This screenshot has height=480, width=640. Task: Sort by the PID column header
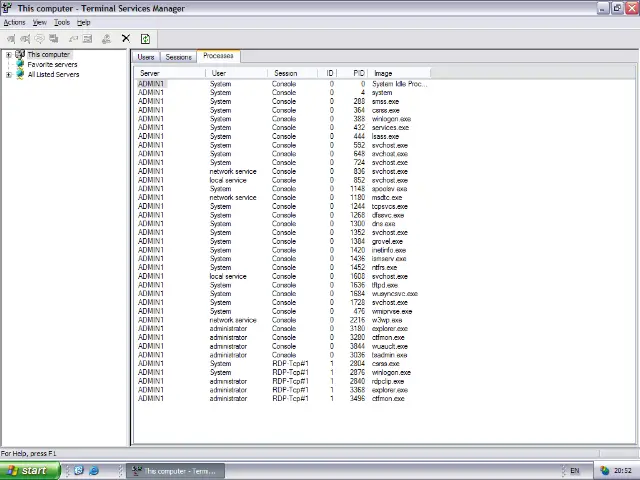click(x=352, y=73)
